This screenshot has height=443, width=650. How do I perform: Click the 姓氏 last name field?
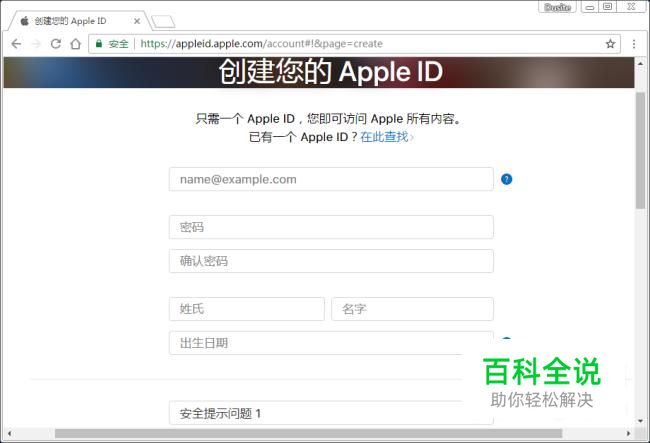247,309
